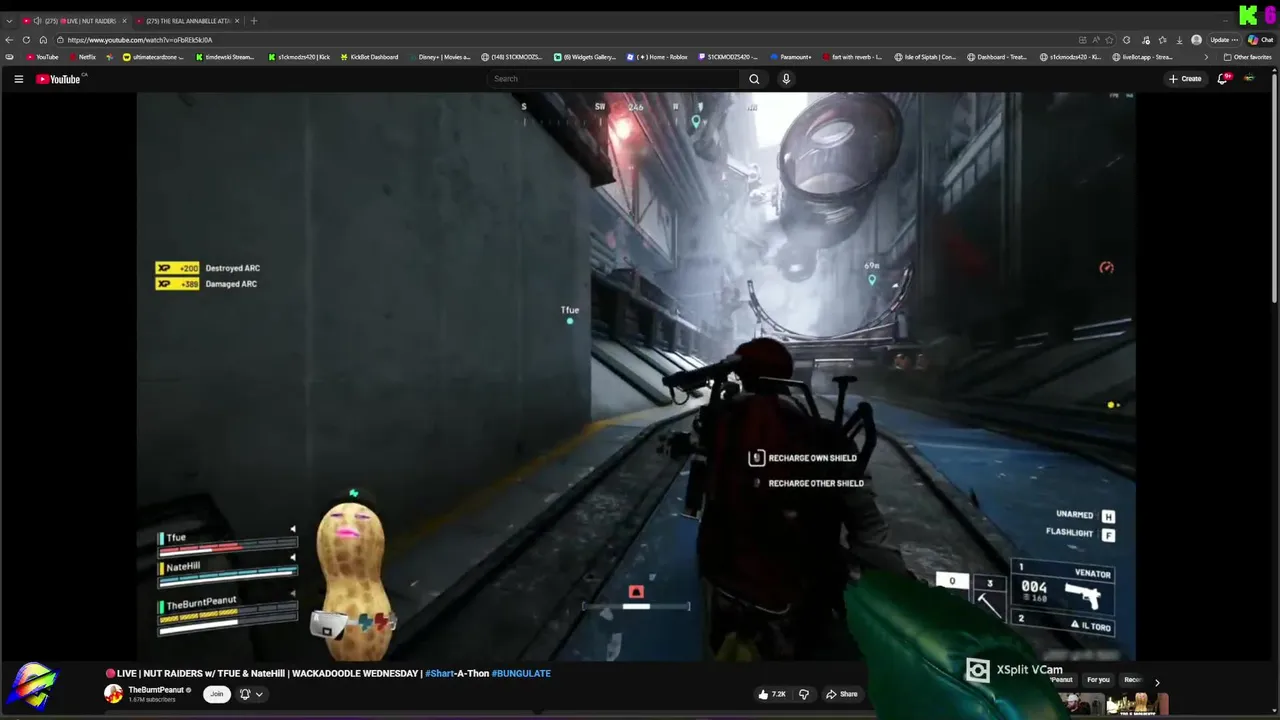Image resolution: width=1280 pixels, height=720 pixels.
Task: Select the For you chip
Action: 1098,680
